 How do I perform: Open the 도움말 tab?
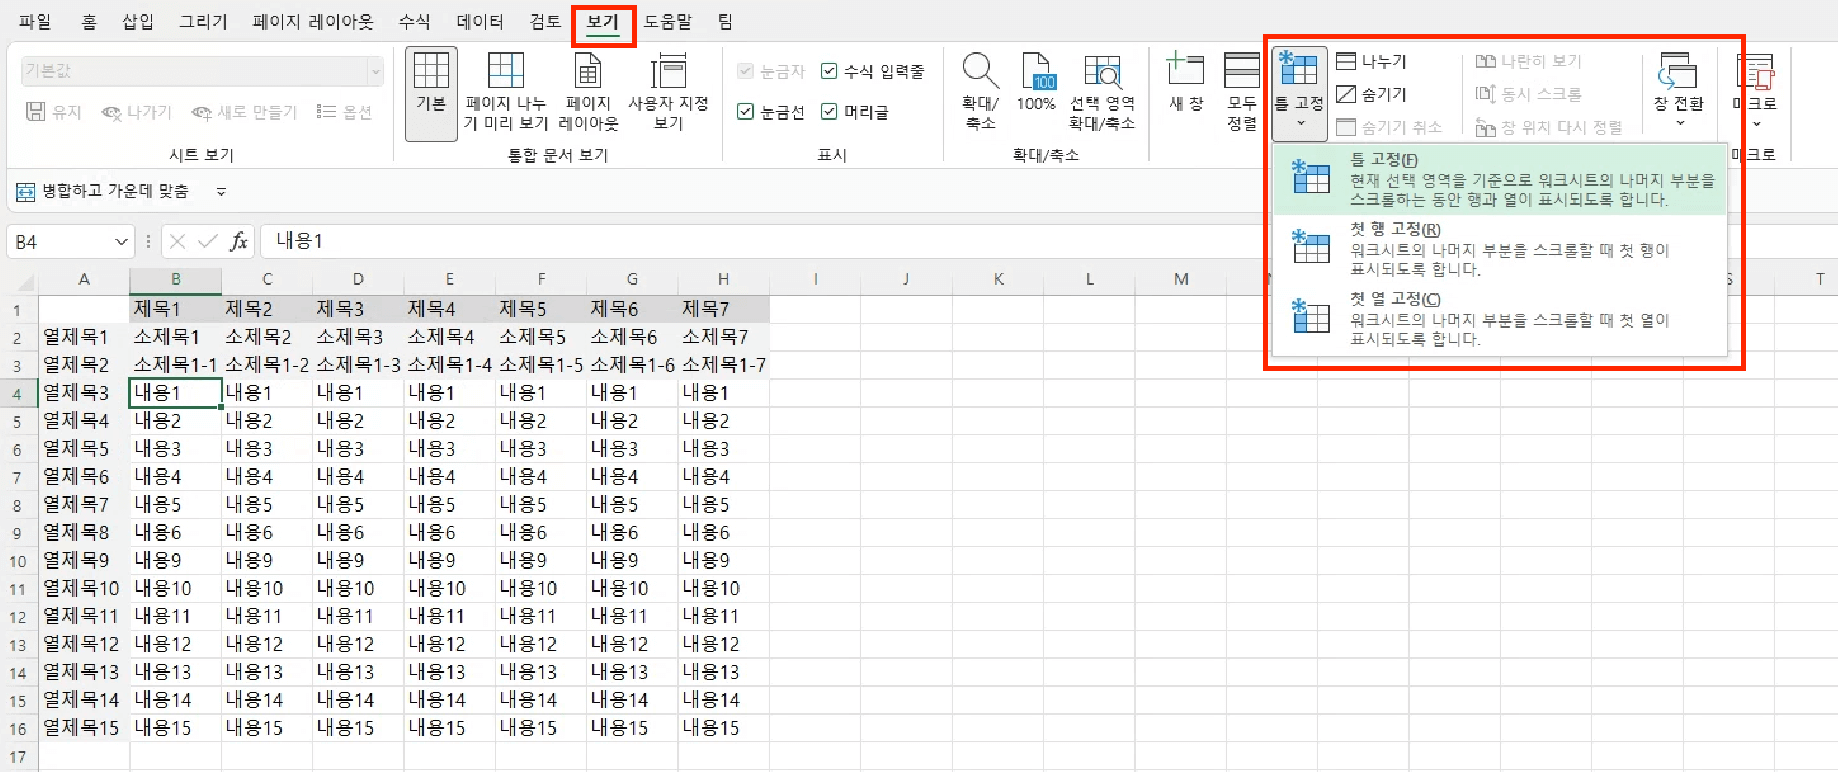tap(668, 22)
